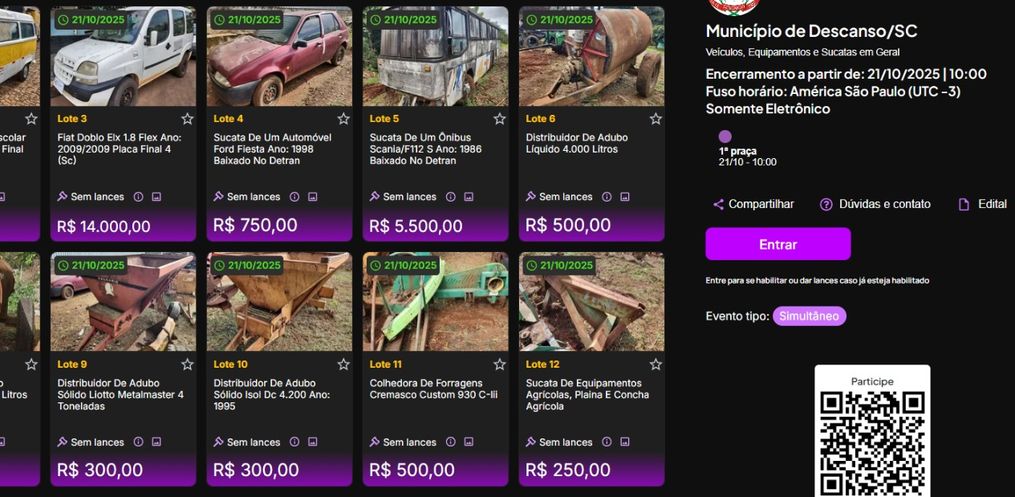Click the photo icon on Lote 11 card
Viewport: 1015px width, 497px height.
pyautogui.click(x=468, y=442)
